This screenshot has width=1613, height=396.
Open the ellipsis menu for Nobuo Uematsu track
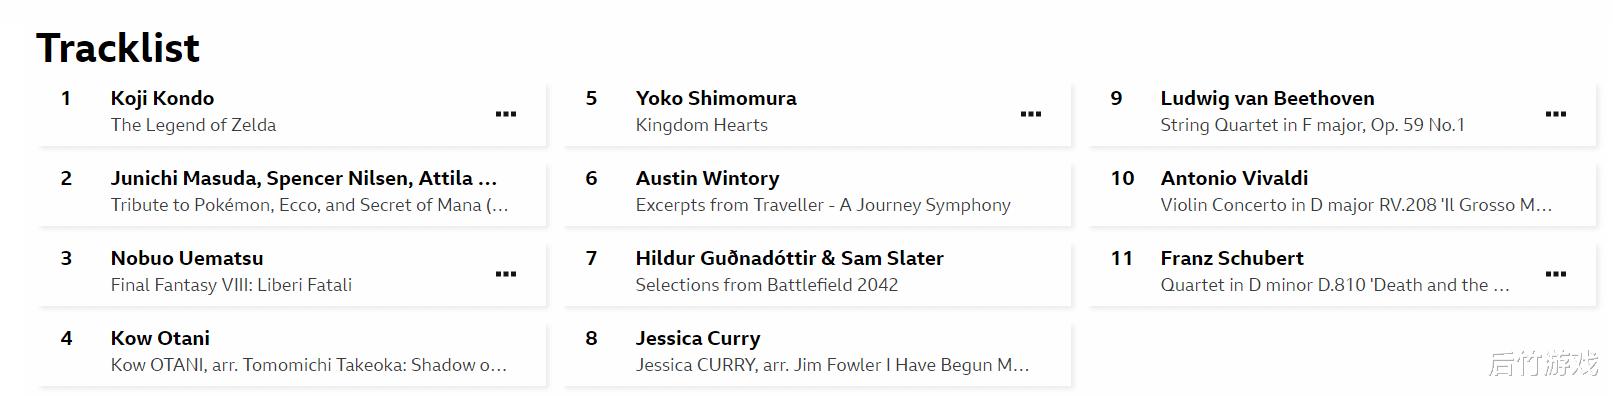pos(506,274)
